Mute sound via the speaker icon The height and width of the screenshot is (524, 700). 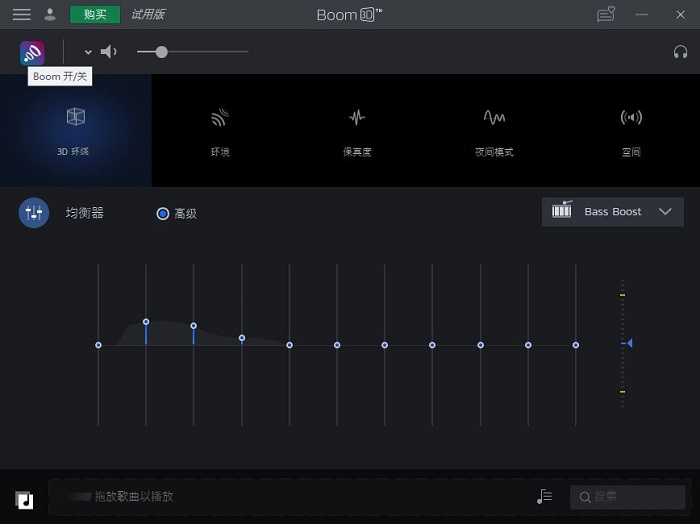pos(108,52)
